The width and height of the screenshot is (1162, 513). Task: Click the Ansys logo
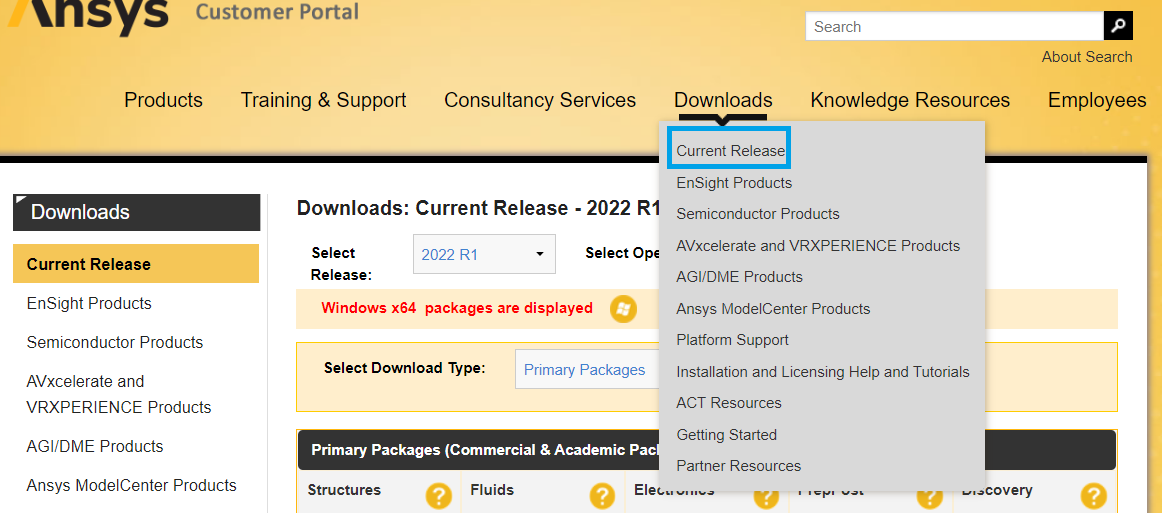click(x=88, y=16)
